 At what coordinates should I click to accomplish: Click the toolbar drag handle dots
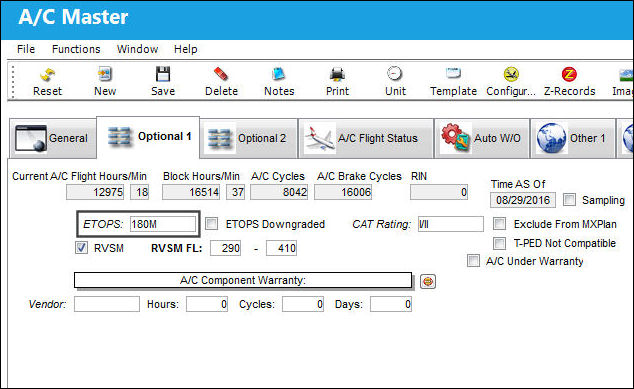point(13,82)
